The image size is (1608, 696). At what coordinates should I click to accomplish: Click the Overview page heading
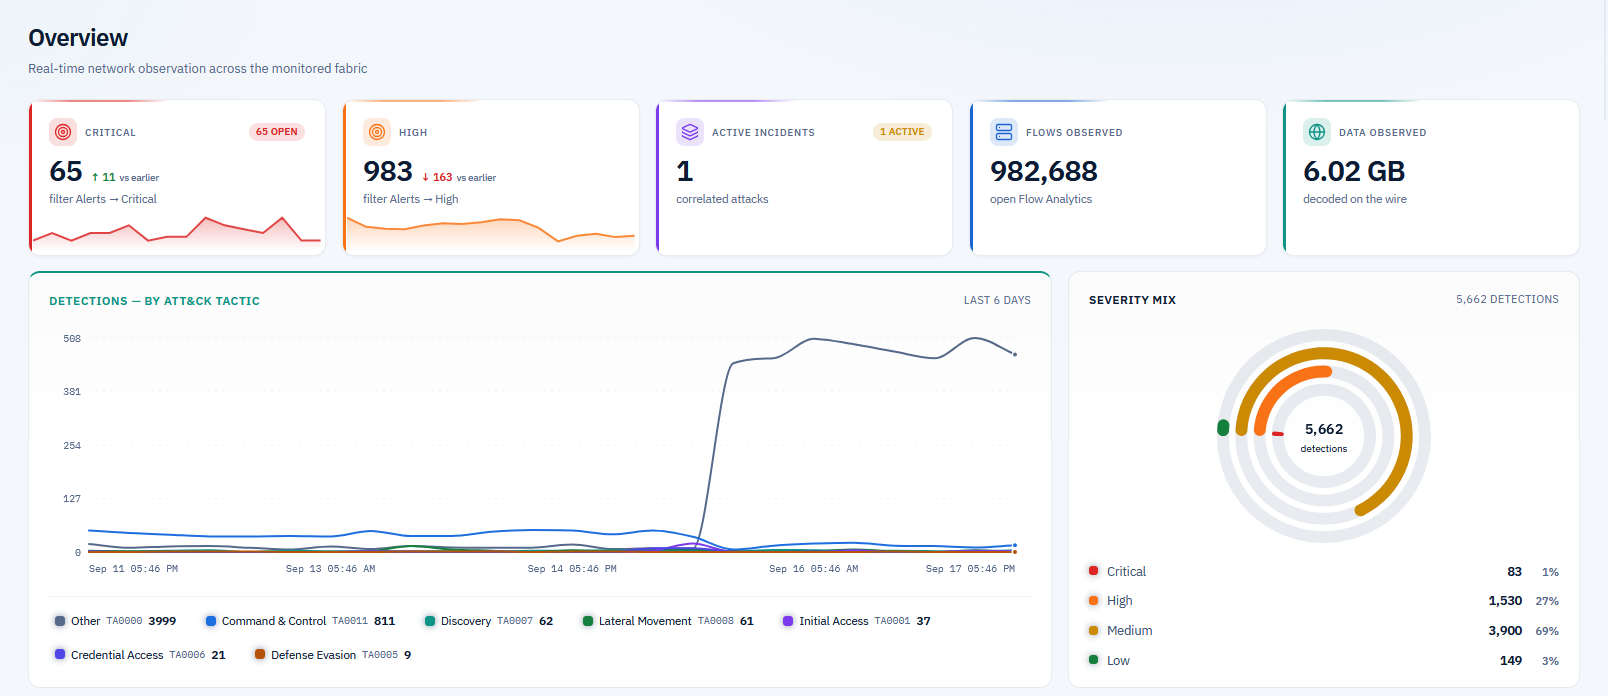[78, 38]
